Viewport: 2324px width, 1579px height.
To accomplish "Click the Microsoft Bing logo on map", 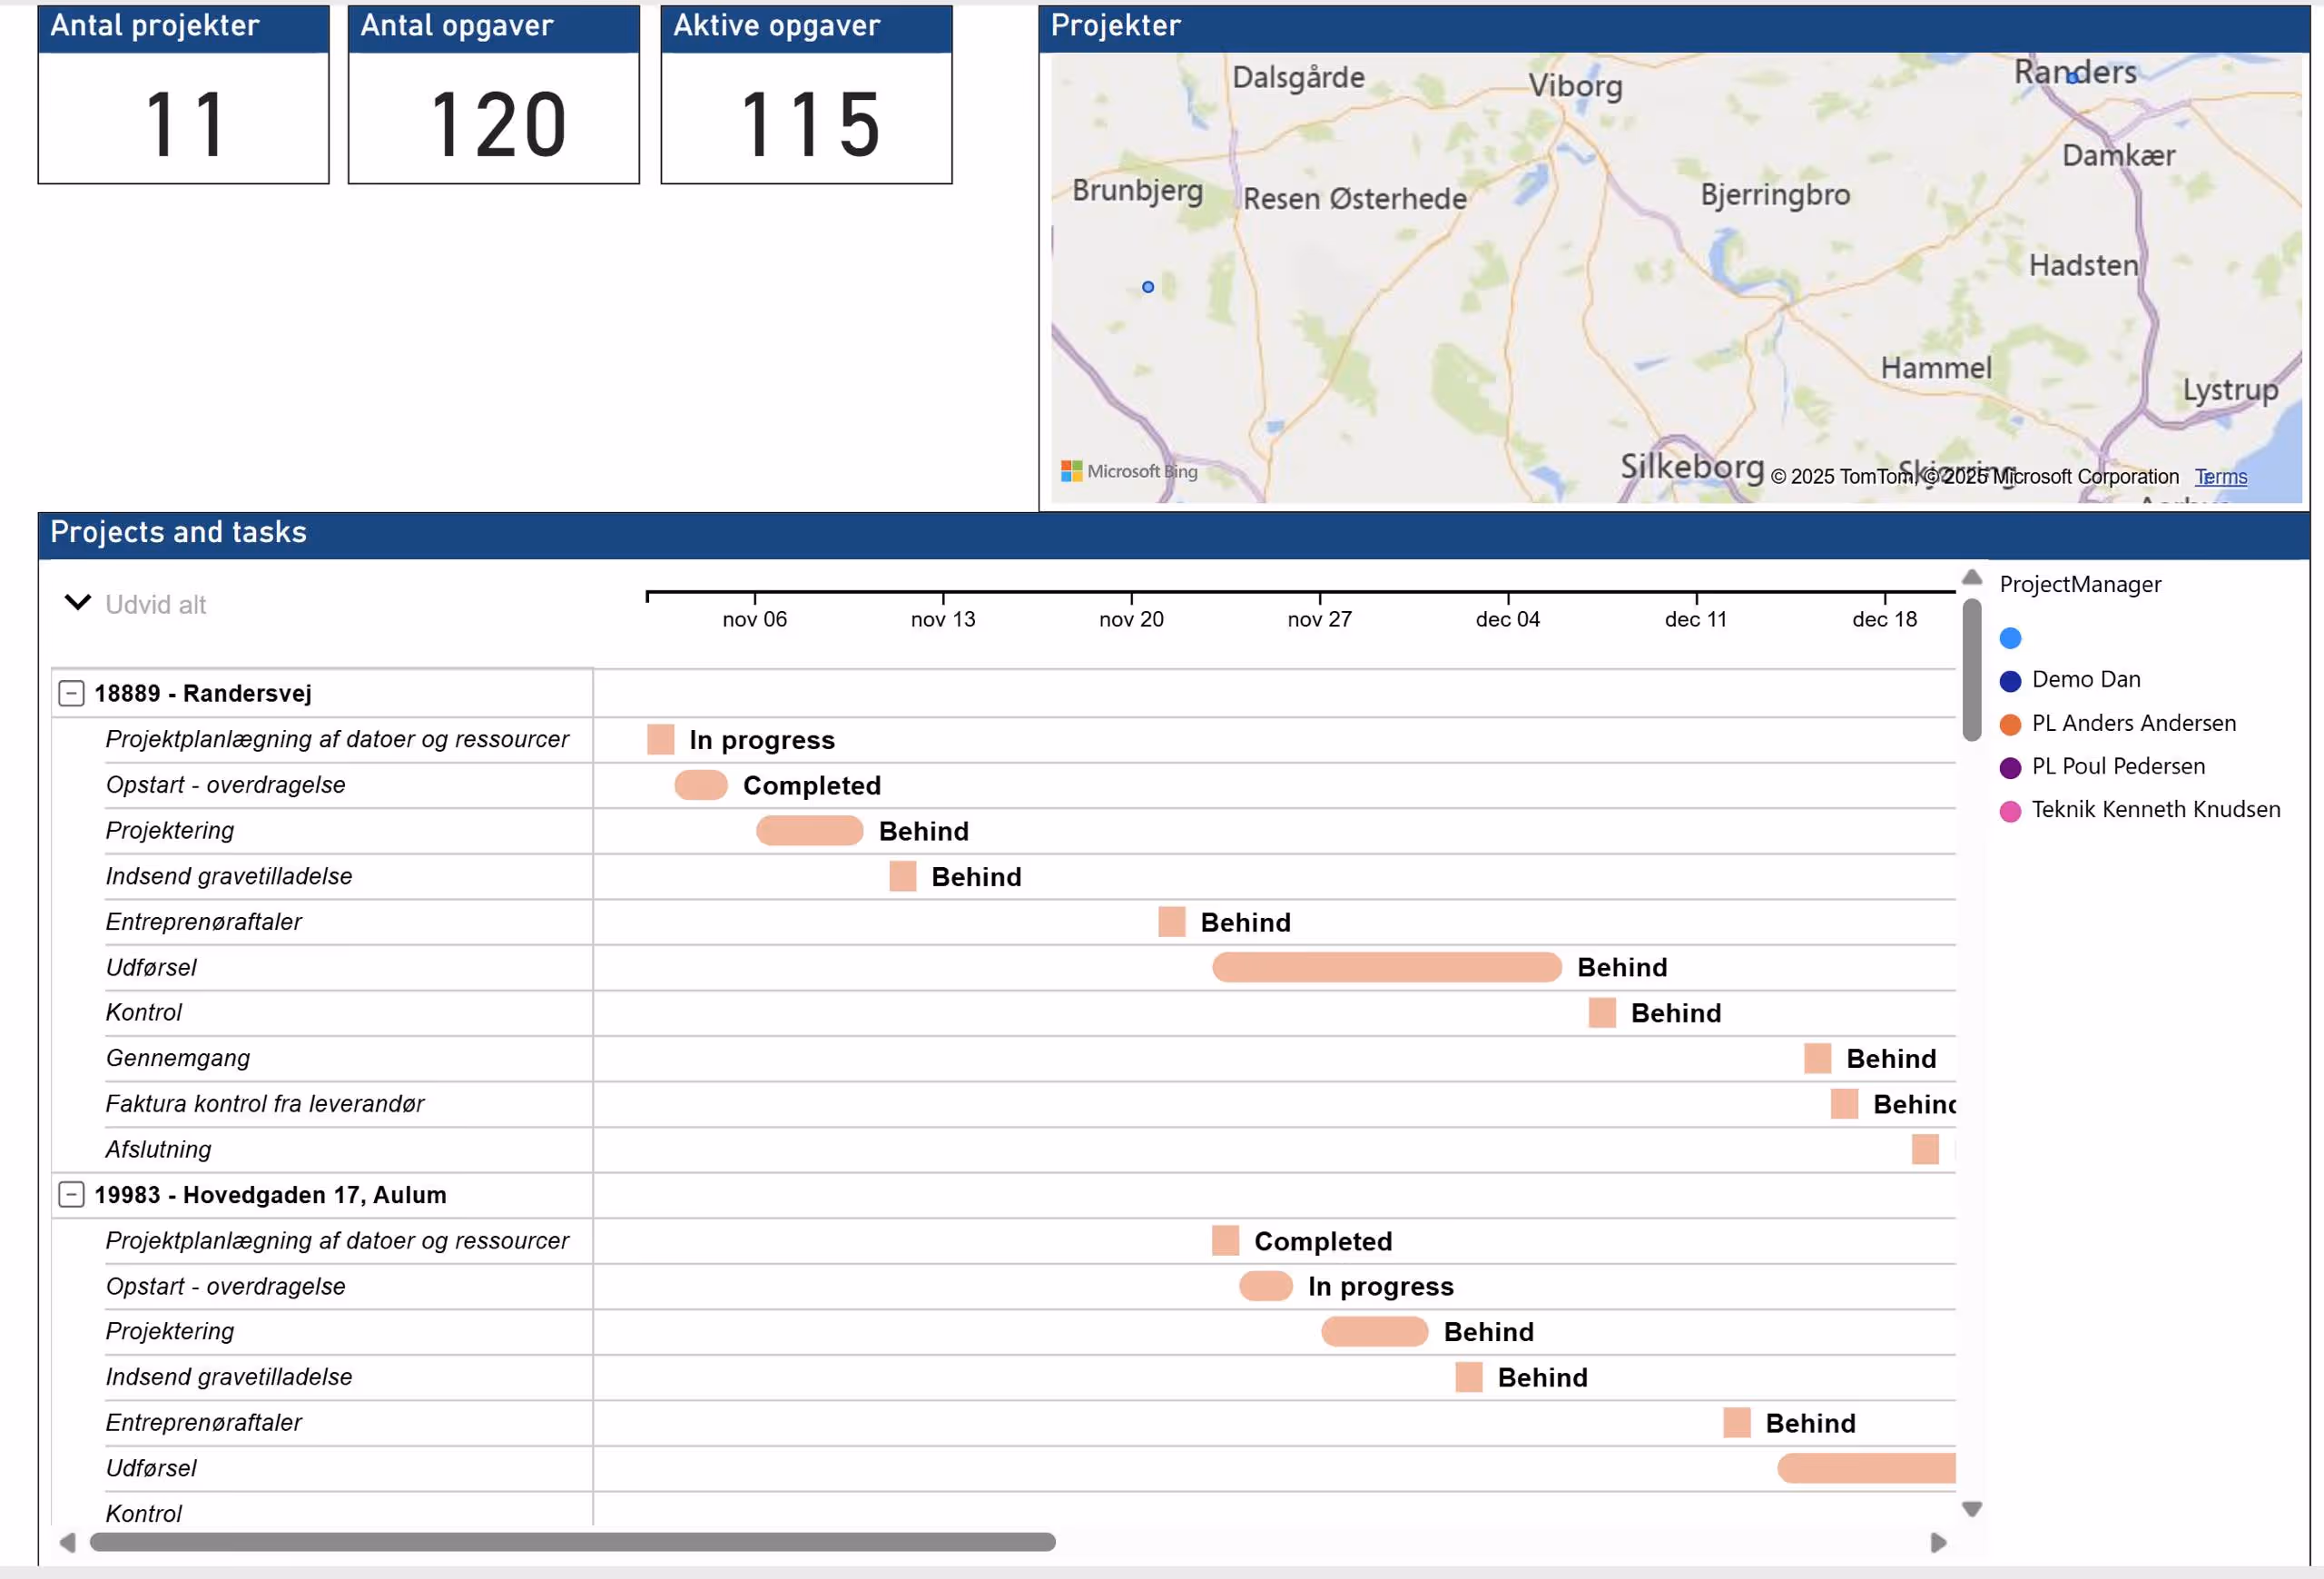I will (1129, 471).
